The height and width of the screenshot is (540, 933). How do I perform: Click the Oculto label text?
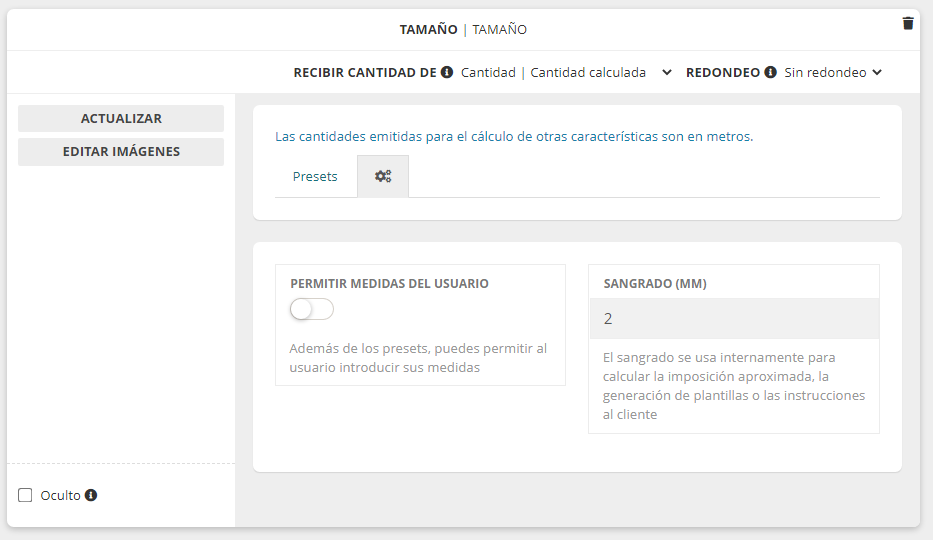coord(60,495)
